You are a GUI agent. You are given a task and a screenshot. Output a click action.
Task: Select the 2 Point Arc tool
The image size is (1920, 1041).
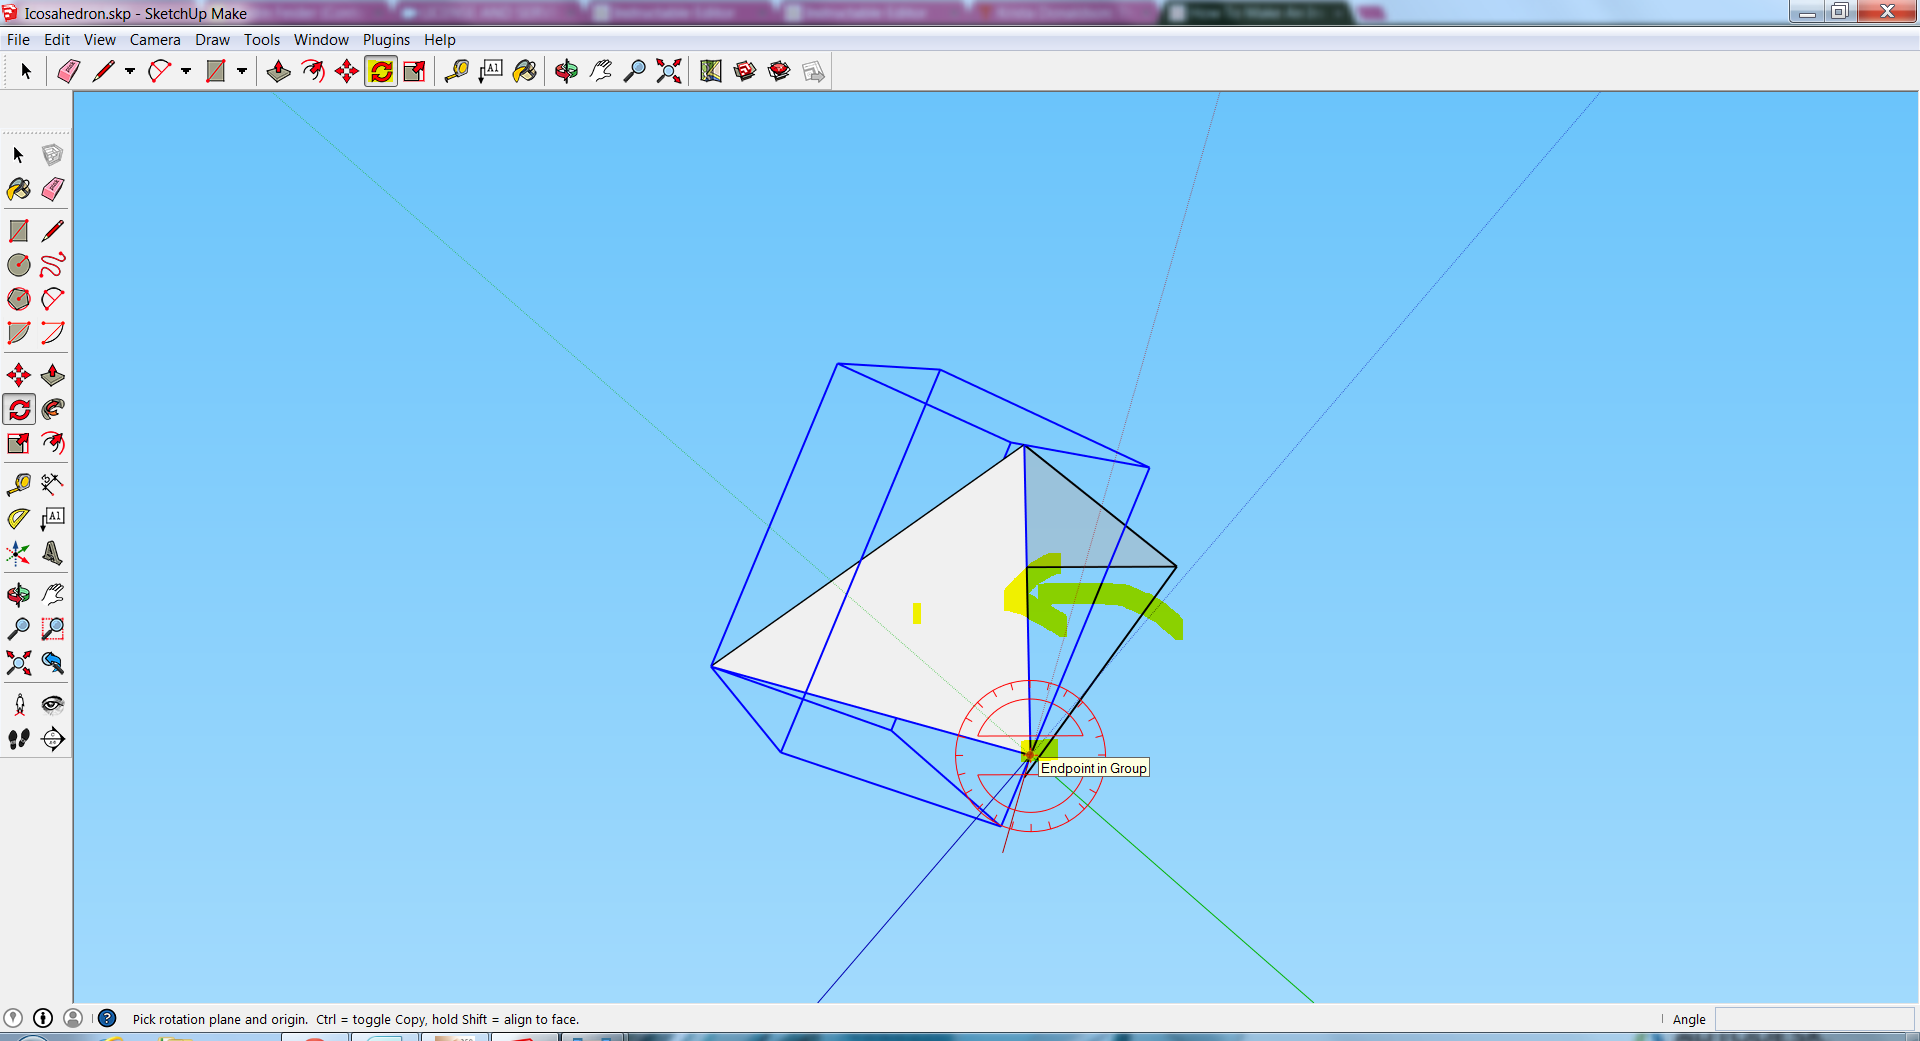tap(53, 299)
